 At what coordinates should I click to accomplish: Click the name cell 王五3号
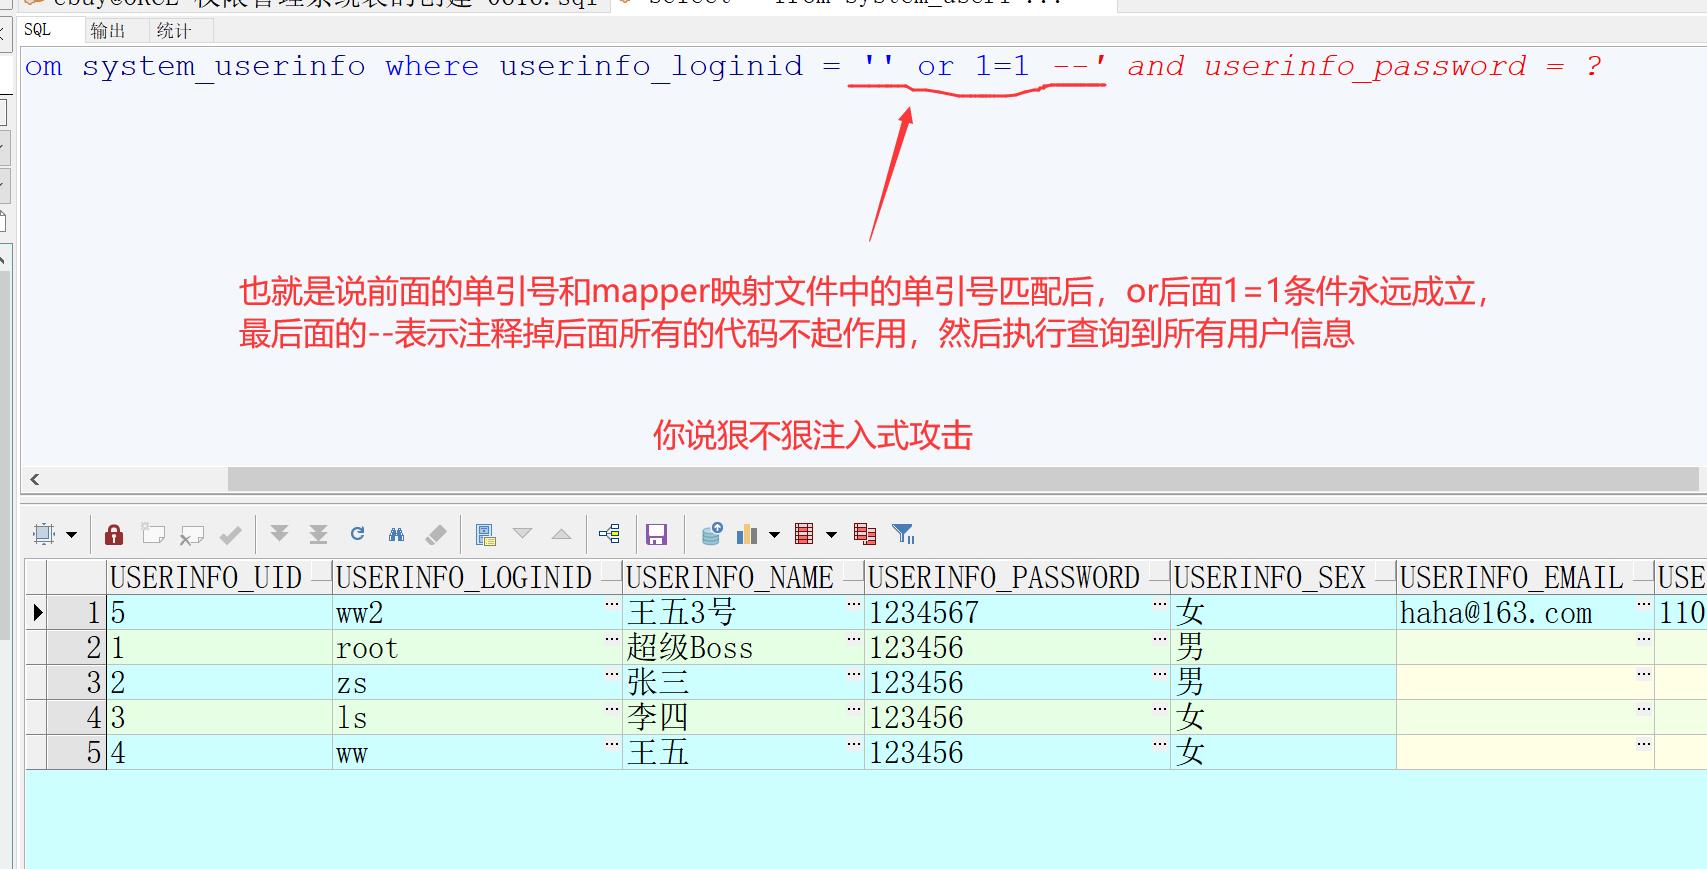click(x=743, y=612)
